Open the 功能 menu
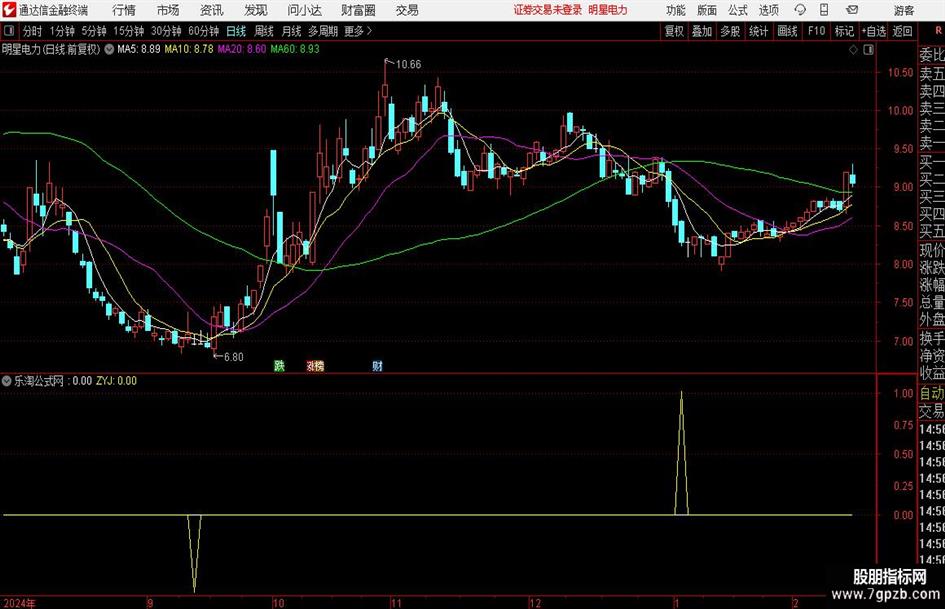Viewport: 945px width, 609px height. pos(676,10)
